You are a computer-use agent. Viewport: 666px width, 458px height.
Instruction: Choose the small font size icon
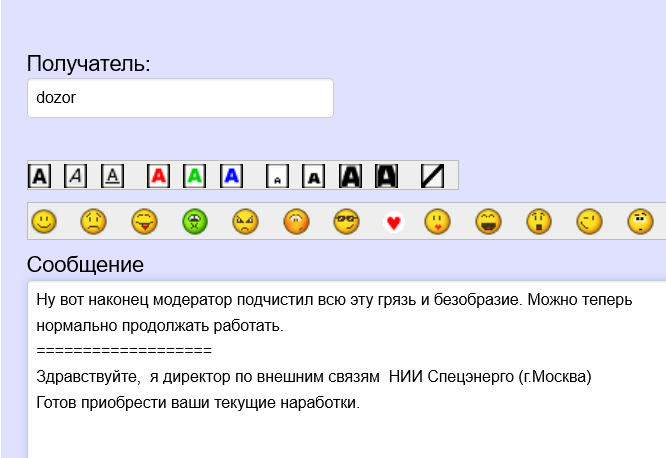pyautogui.click(x=313, y=176)
